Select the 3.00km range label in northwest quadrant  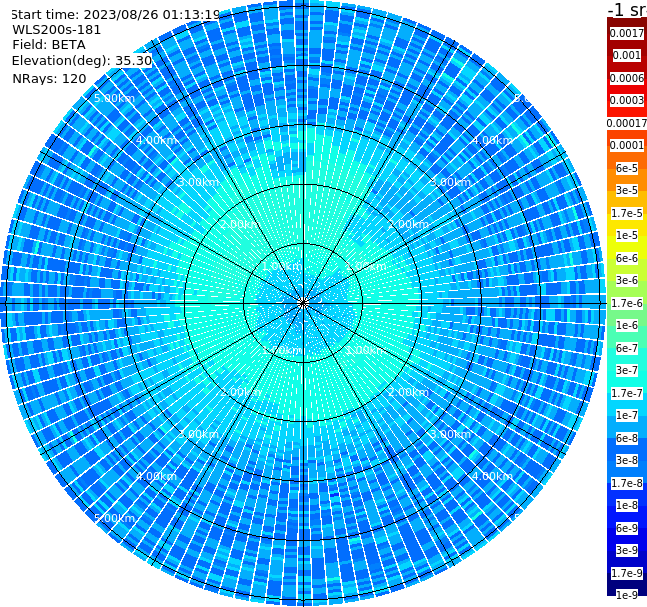(x=198, y=182)
